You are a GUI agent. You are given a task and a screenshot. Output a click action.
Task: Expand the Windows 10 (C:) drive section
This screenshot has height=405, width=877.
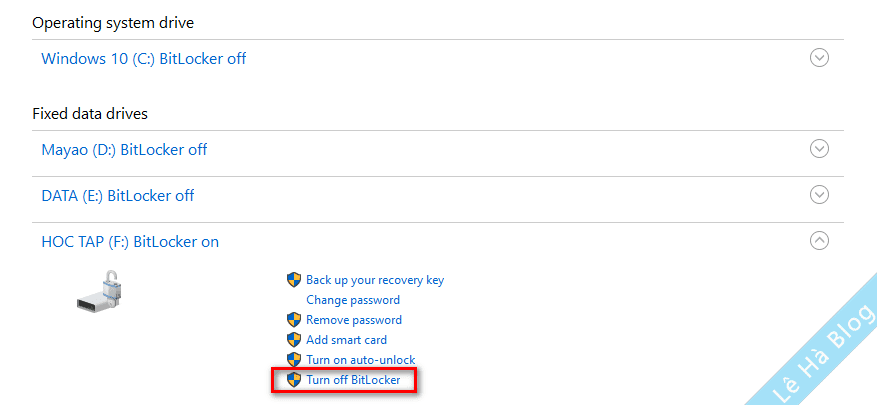819,58
